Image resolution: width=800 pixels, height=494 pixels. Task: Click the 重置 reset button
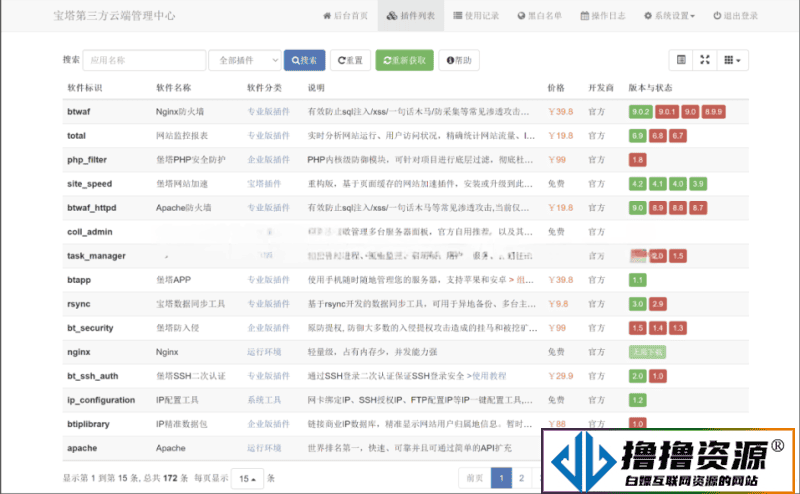click(351, 60)
